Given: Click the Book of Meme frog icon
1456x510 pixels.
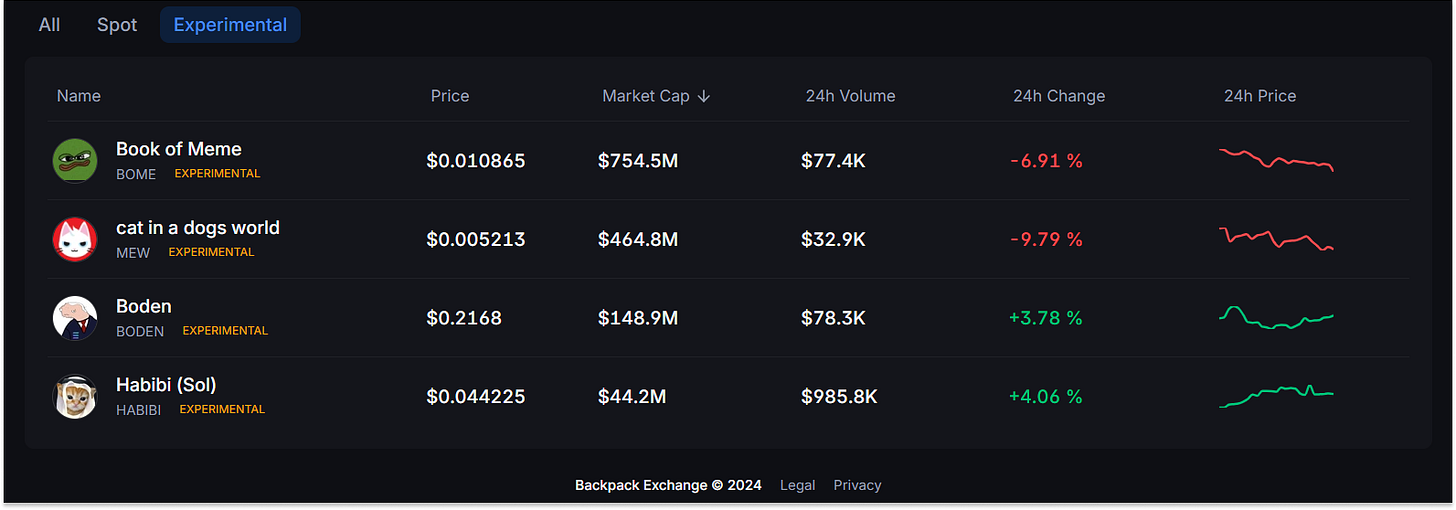Looking at the screenshot, I should 74,161.
